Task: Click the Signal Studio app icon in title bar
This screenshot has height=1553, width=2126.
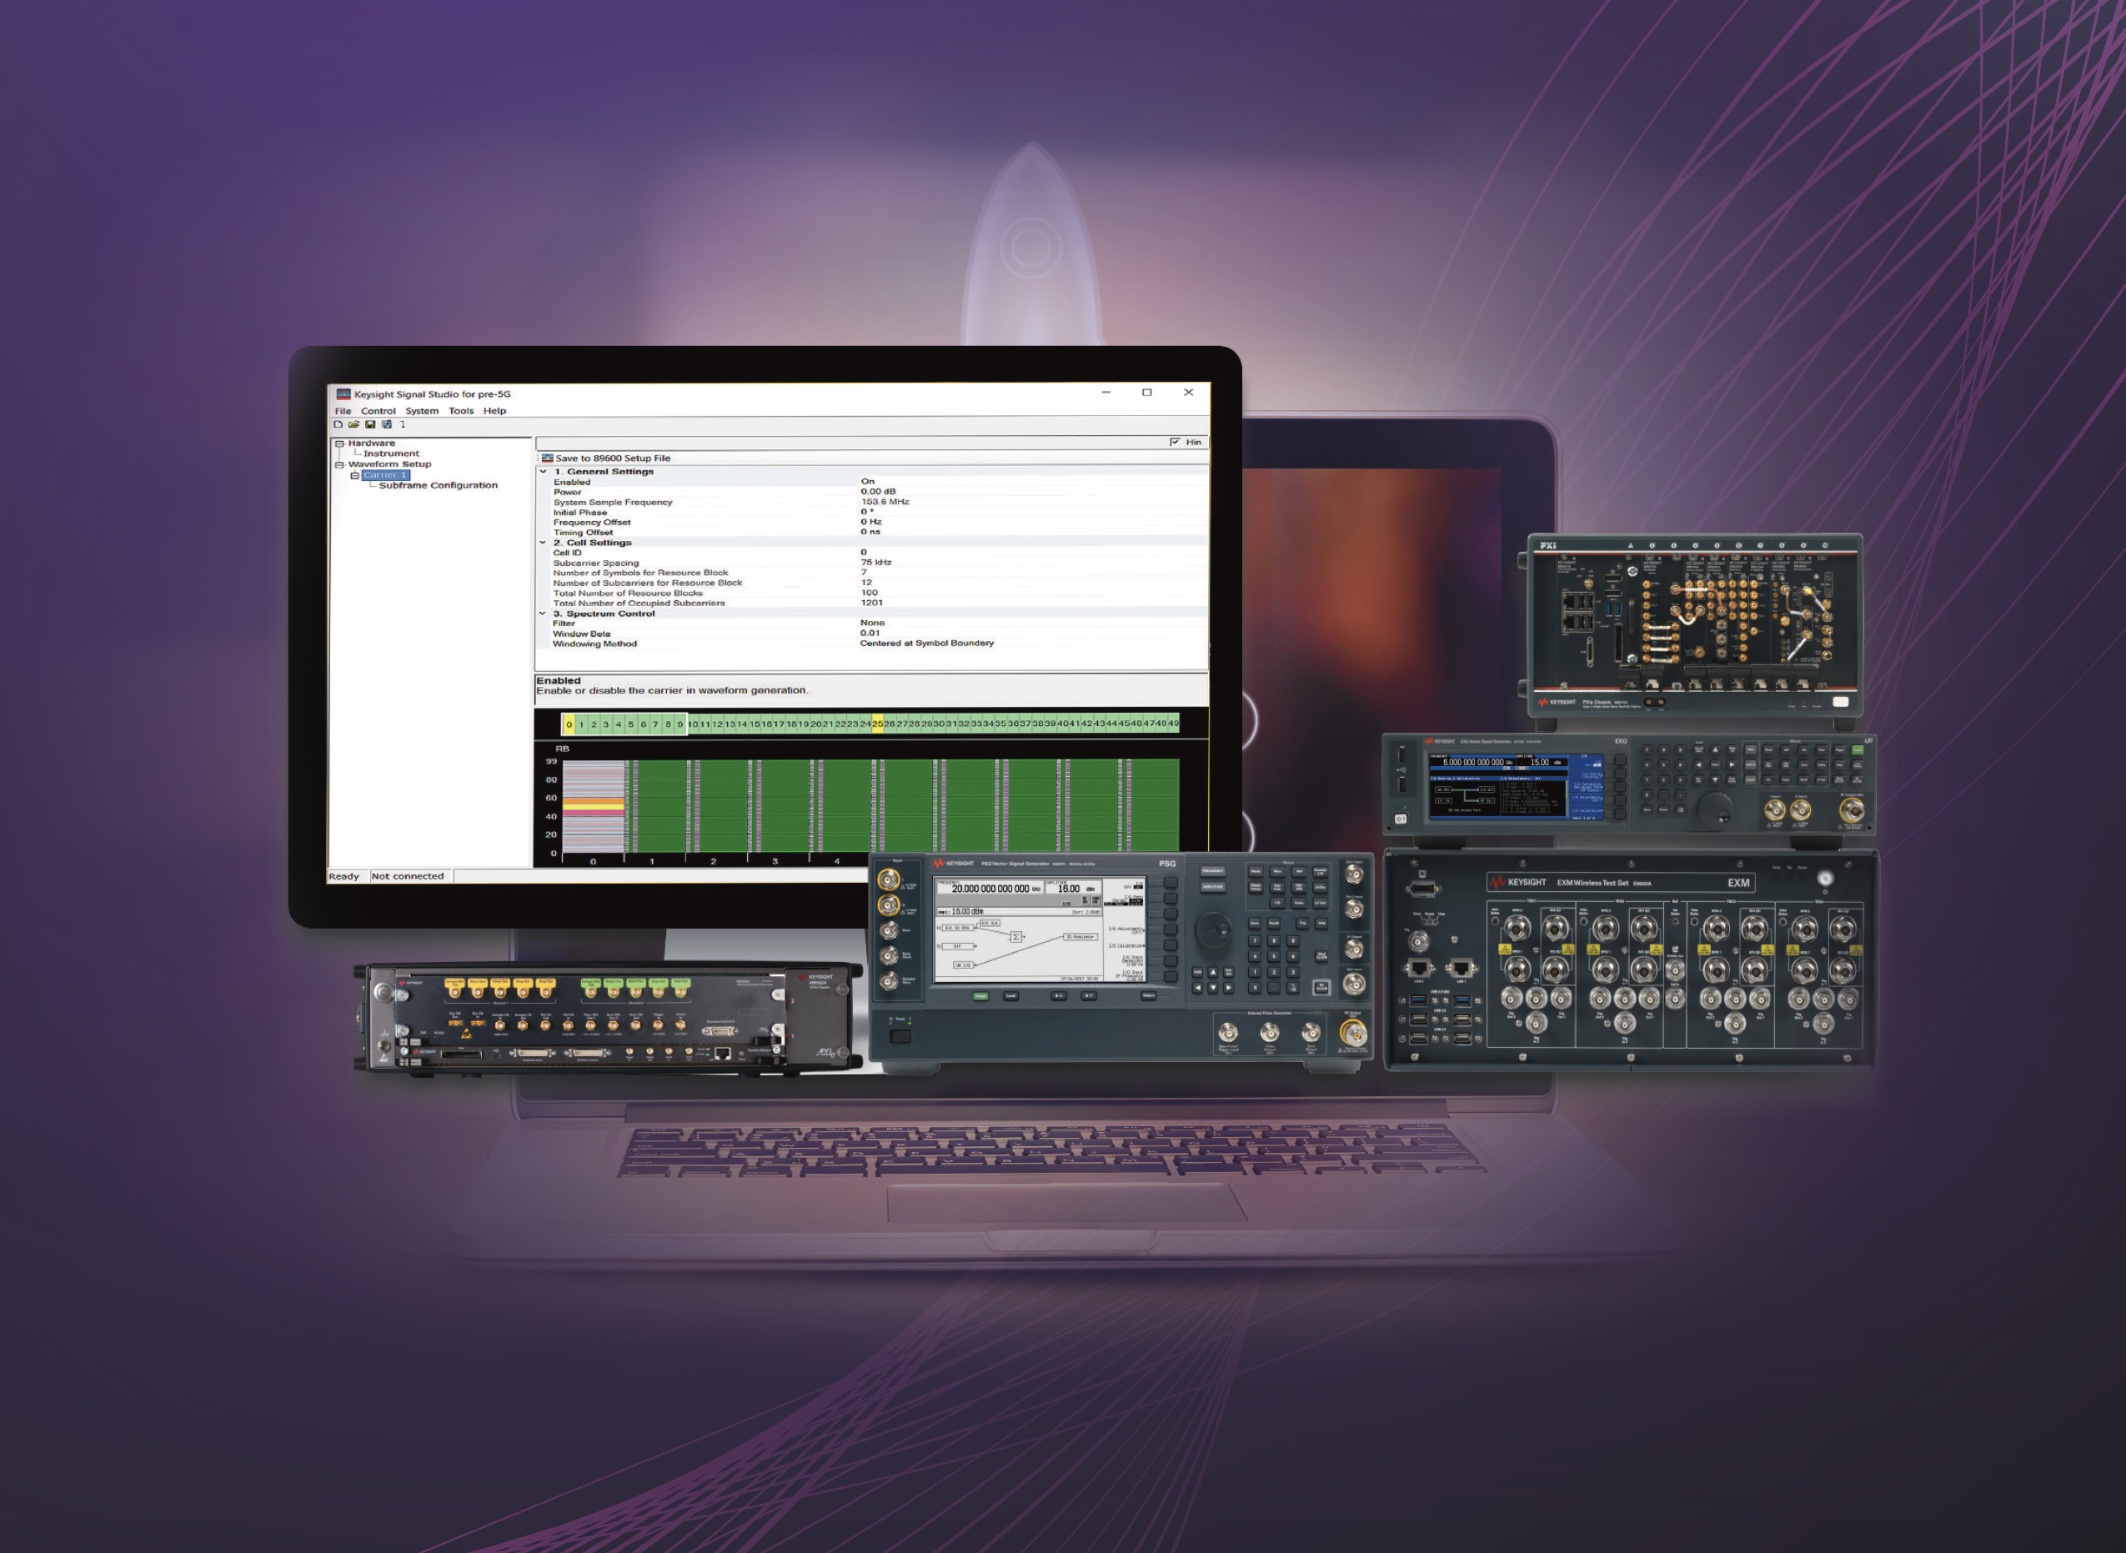Action: [x=344, y=394]
